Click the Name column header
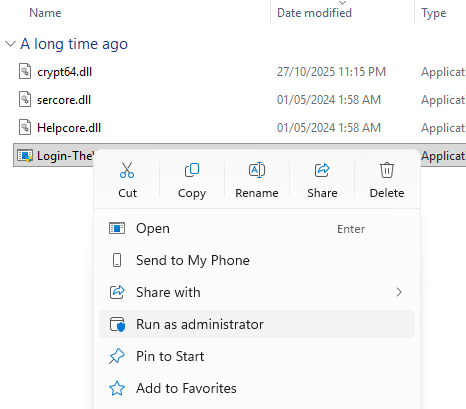Viewport: 466px width, 409px height. (45, 13)
